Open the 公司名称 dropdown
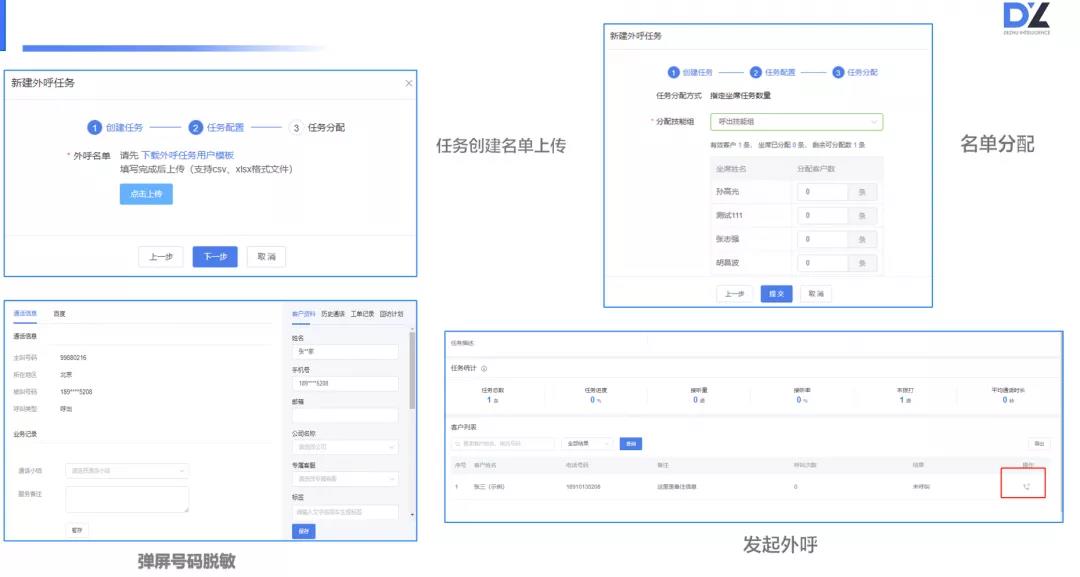1080x577 pixels. 345,448
